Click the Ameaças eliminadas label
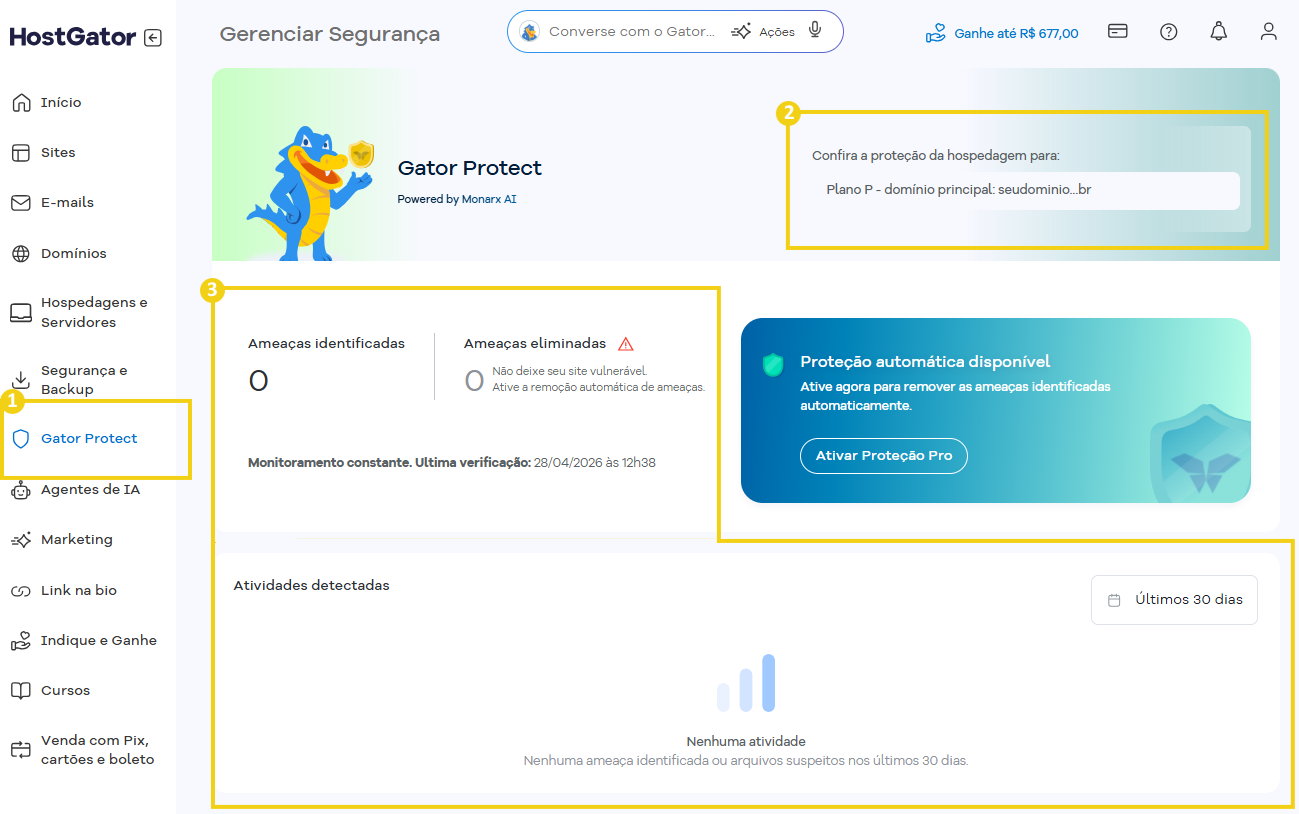This screenshot has height=814, width=1299. (535, 343)
